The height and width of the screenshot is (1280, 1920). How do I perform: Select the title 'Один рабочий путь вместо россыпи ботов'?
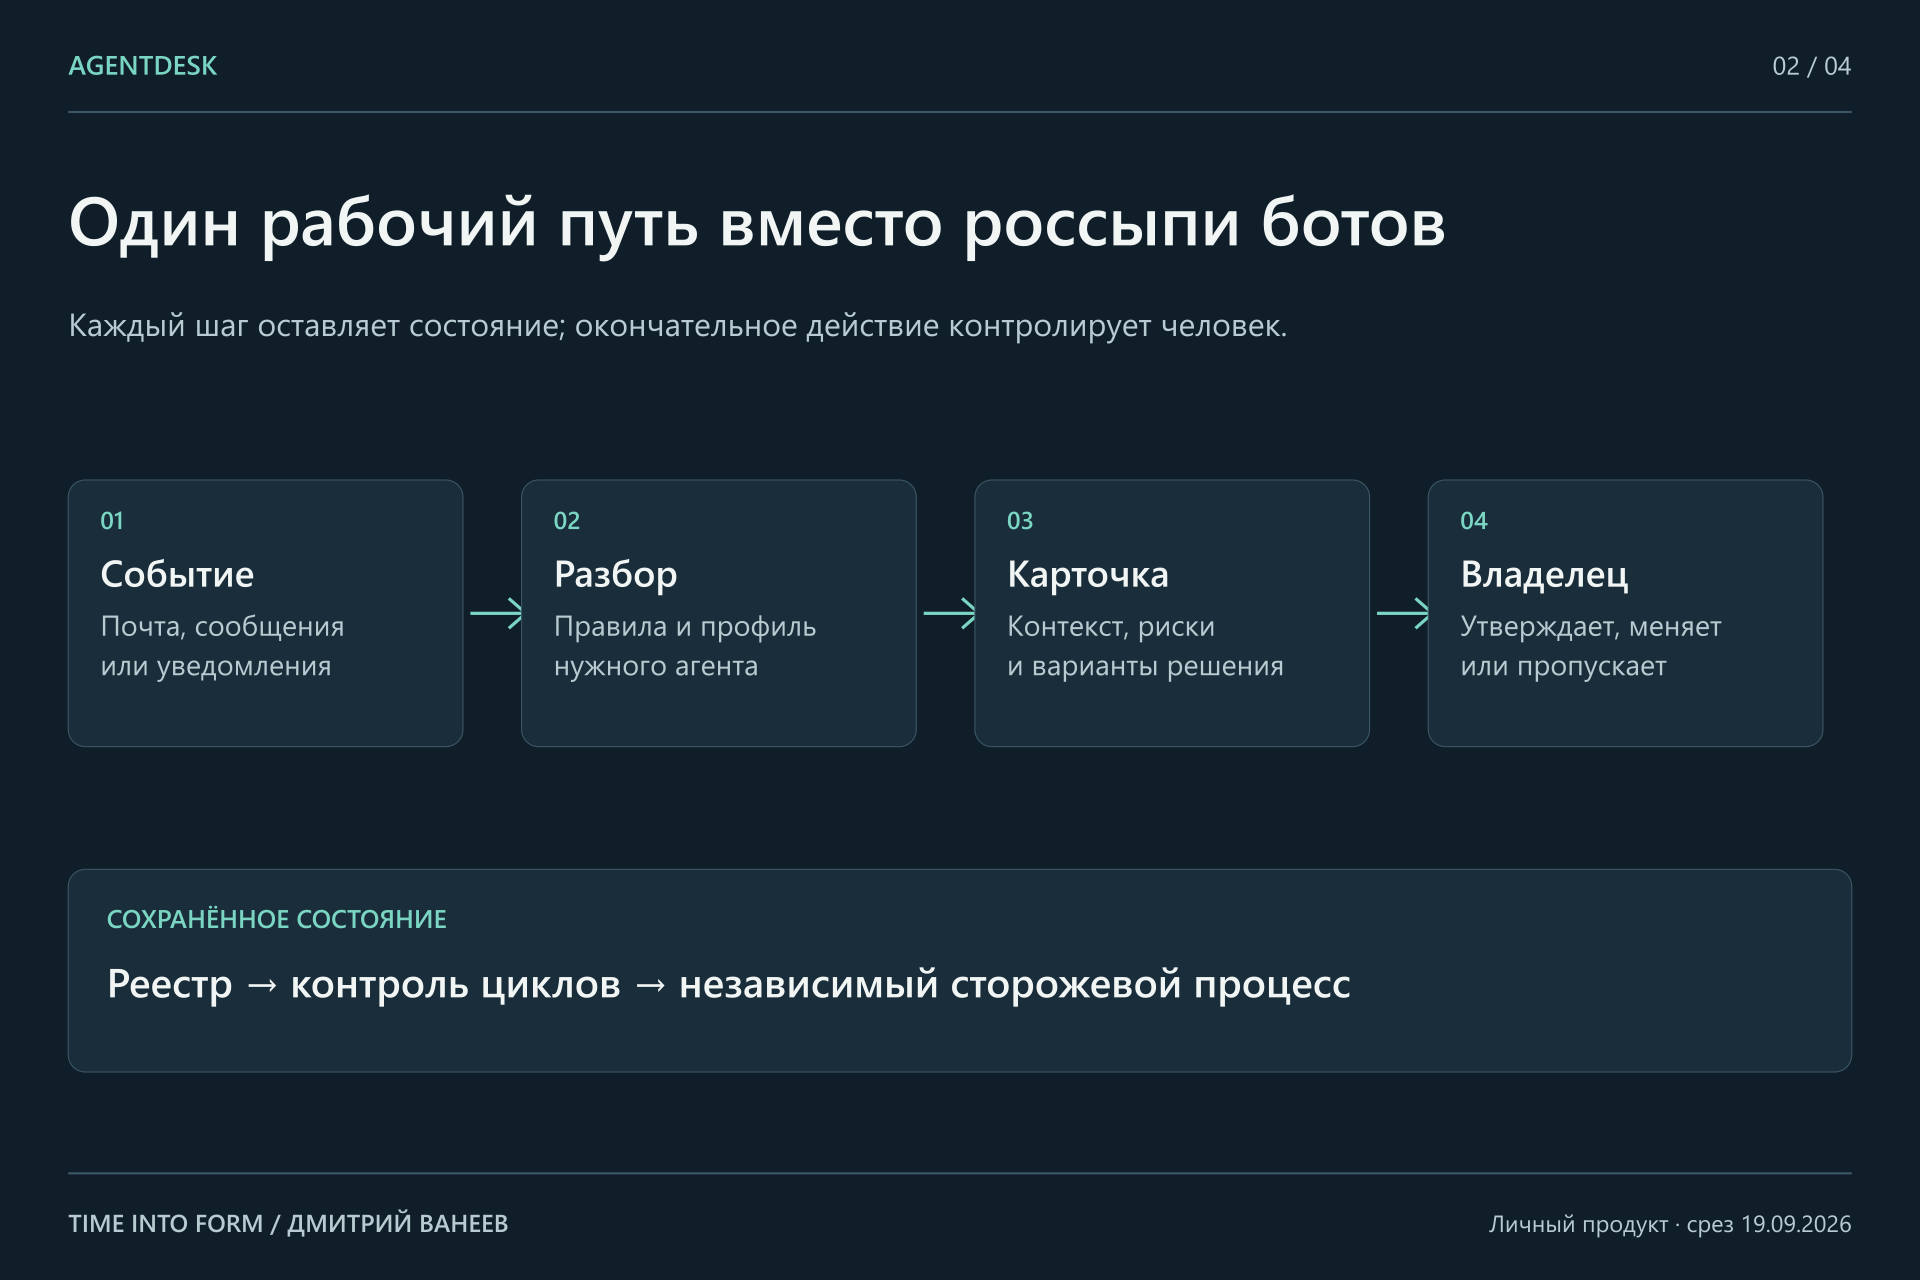click(x=757, y=224)
